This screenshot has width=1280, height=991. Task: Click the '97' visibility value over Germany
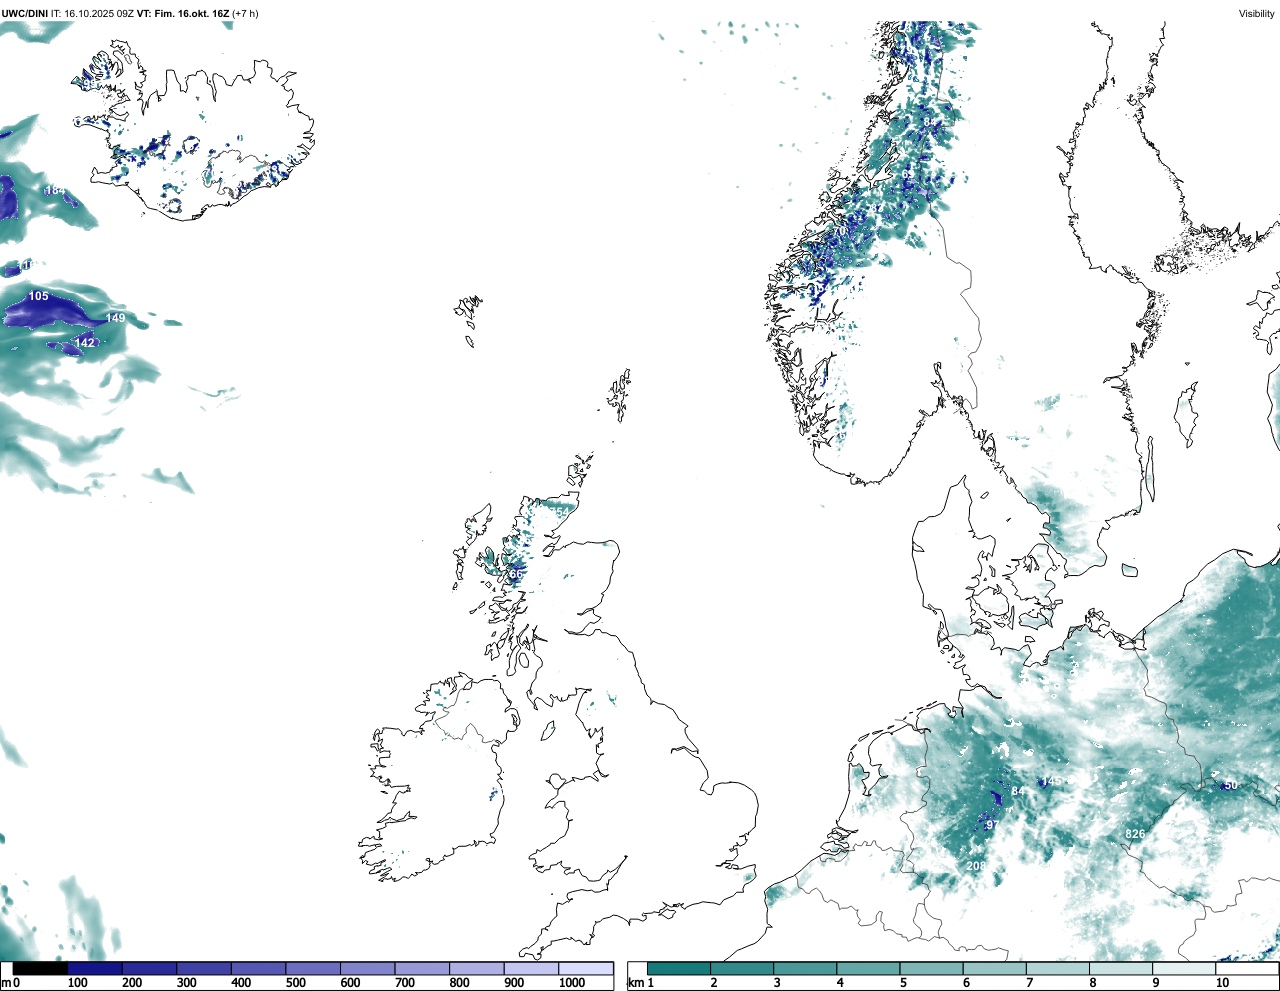pos(992,825)
